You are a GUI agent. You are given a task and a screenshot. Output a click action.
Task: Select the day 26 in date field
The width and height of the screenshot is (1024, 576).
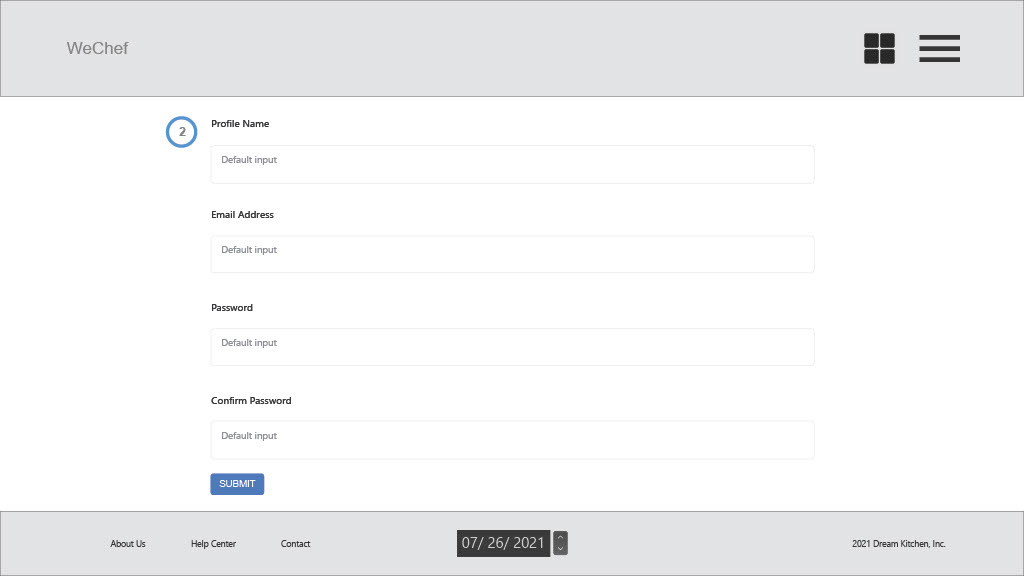pos(496,543)
